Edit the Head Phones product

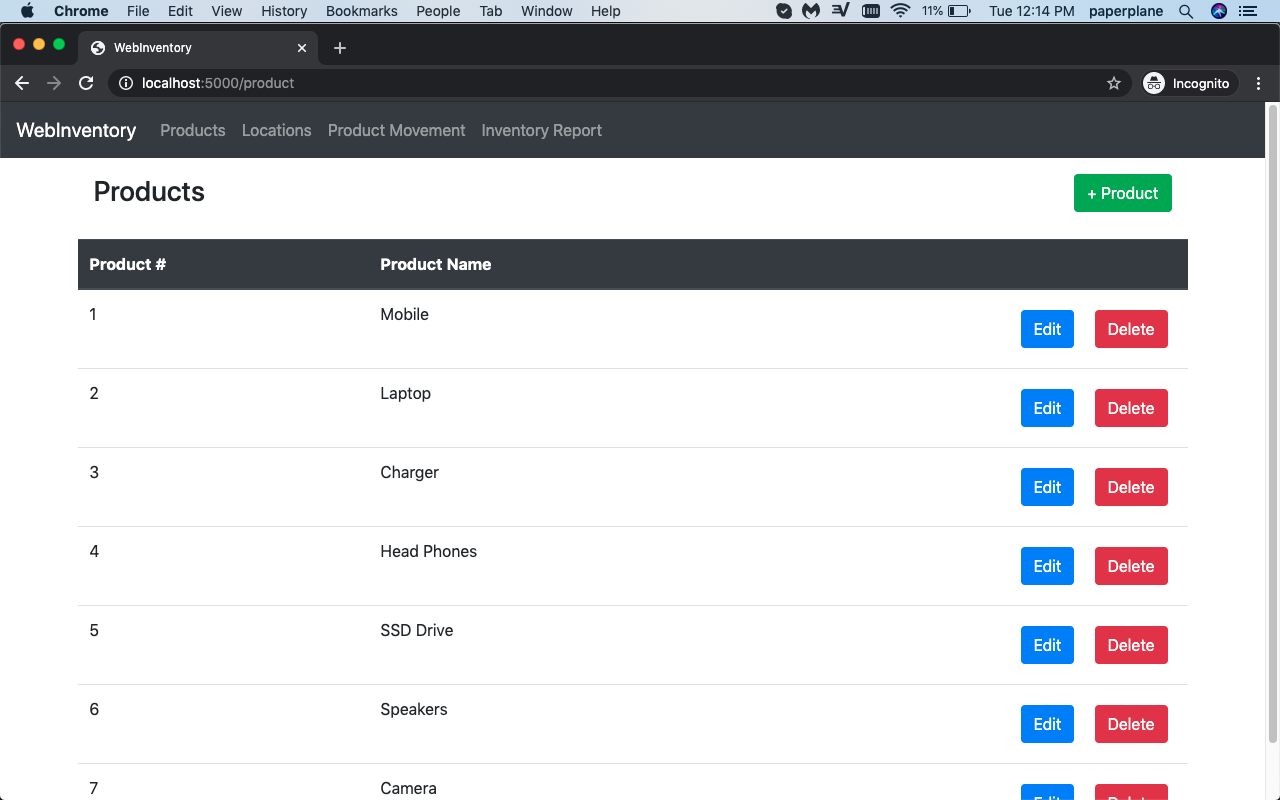tap(1047, 566)
